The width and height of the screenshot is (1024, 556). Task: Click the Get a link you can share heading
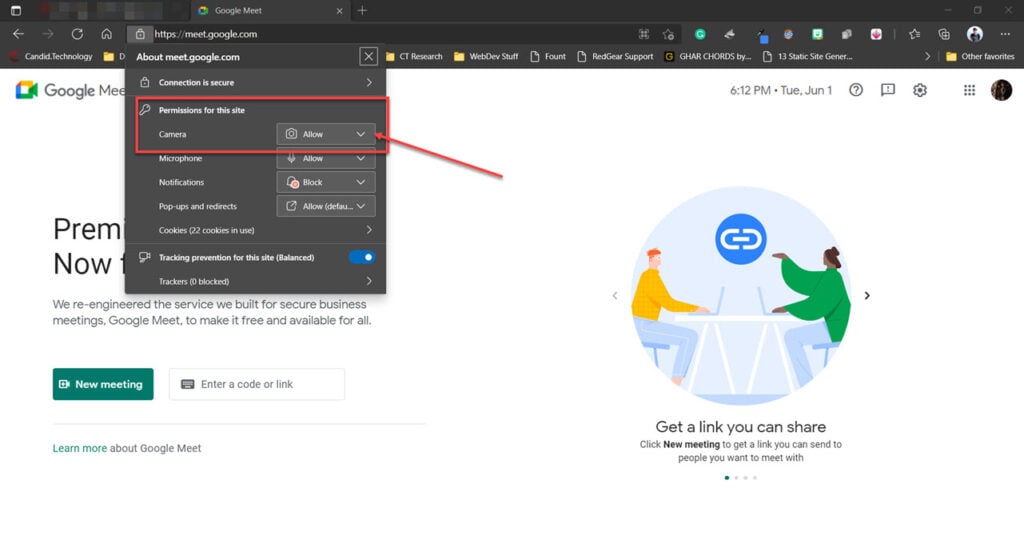tap(741, 427)
